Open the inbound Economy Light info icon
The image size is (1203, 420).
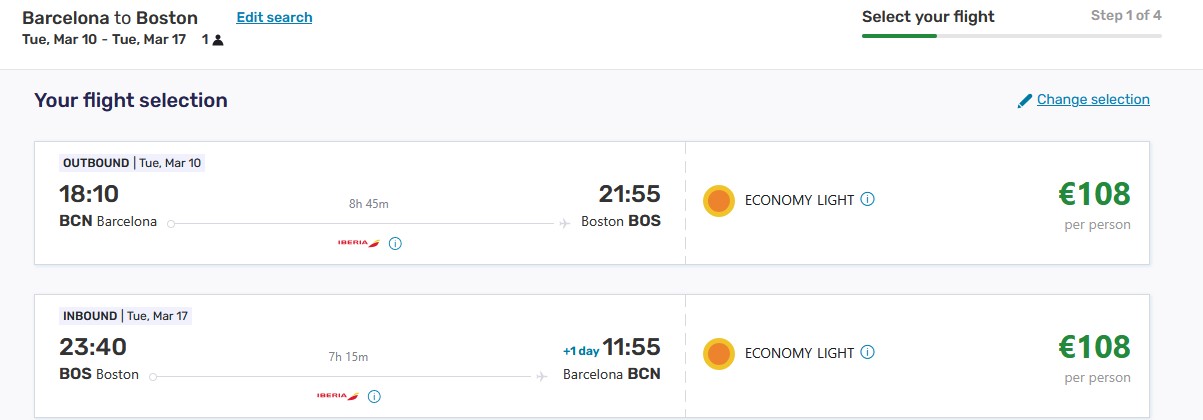click(x=867, y=352)
